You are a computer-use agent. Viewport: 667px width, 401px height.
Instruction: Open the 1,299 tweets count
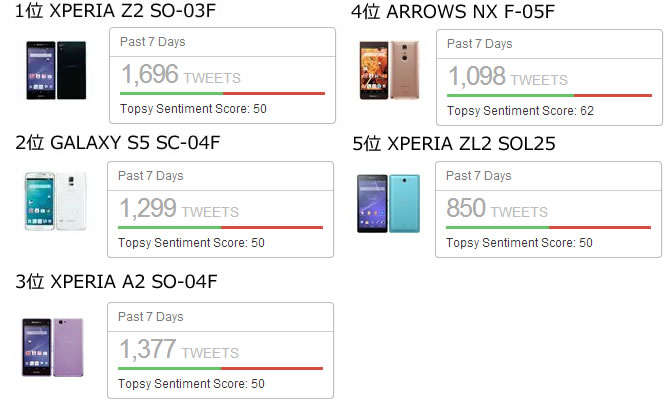coord(179,208)
